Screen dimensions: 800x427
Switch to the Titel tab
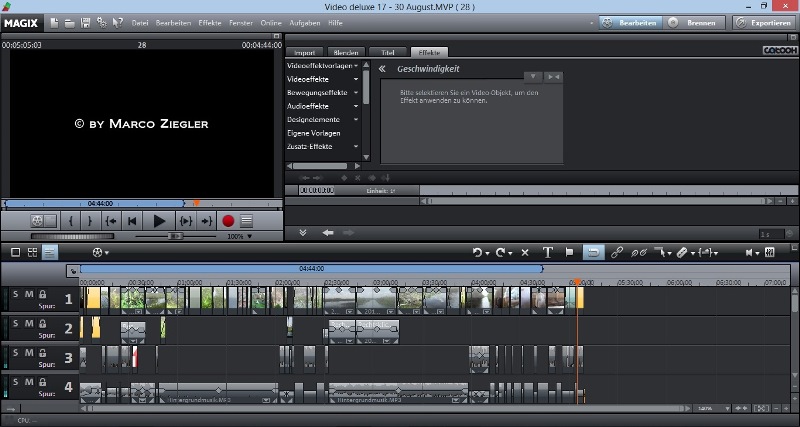point(388,52)
